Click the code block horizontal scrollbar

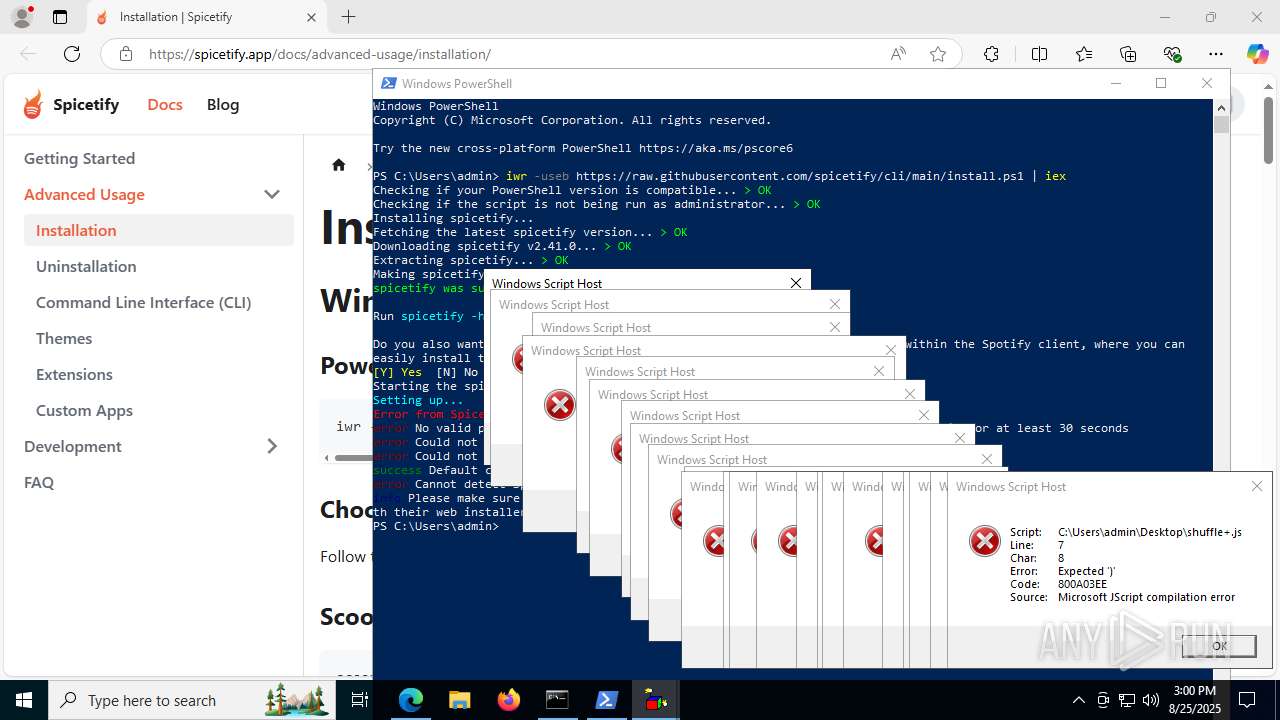click(353, 458)
